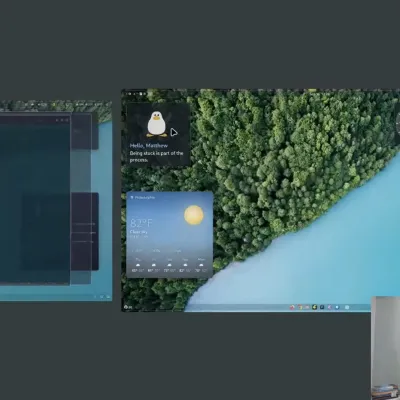Click the penguin mascot image in greeting widget
The image size is (400, 400).
[x=157, y=124]
